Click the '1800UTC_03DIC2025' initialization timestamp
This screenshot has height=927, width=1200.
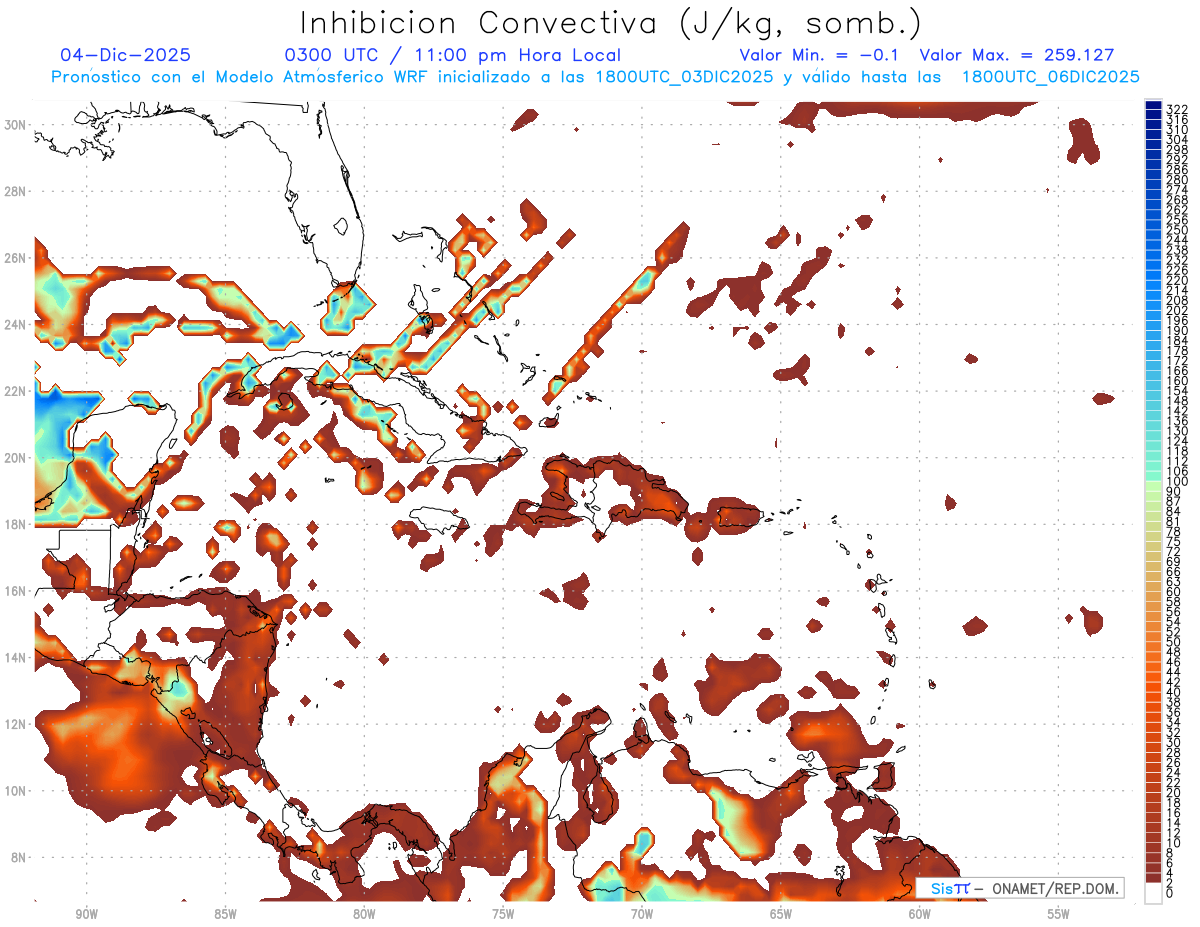tap(686, 77)
